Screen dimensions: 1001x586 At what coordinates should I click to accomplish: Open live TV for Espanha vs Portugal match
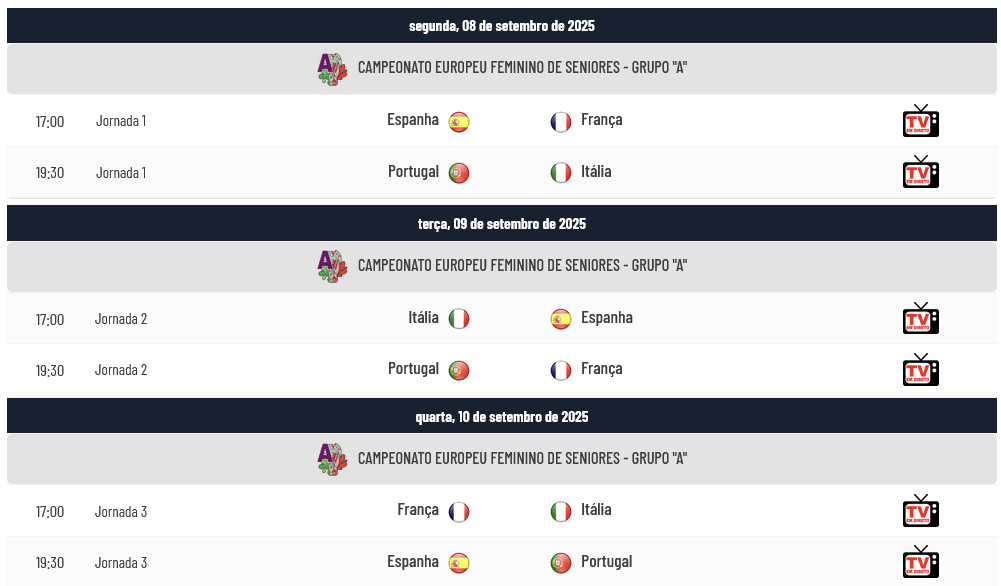921,562
